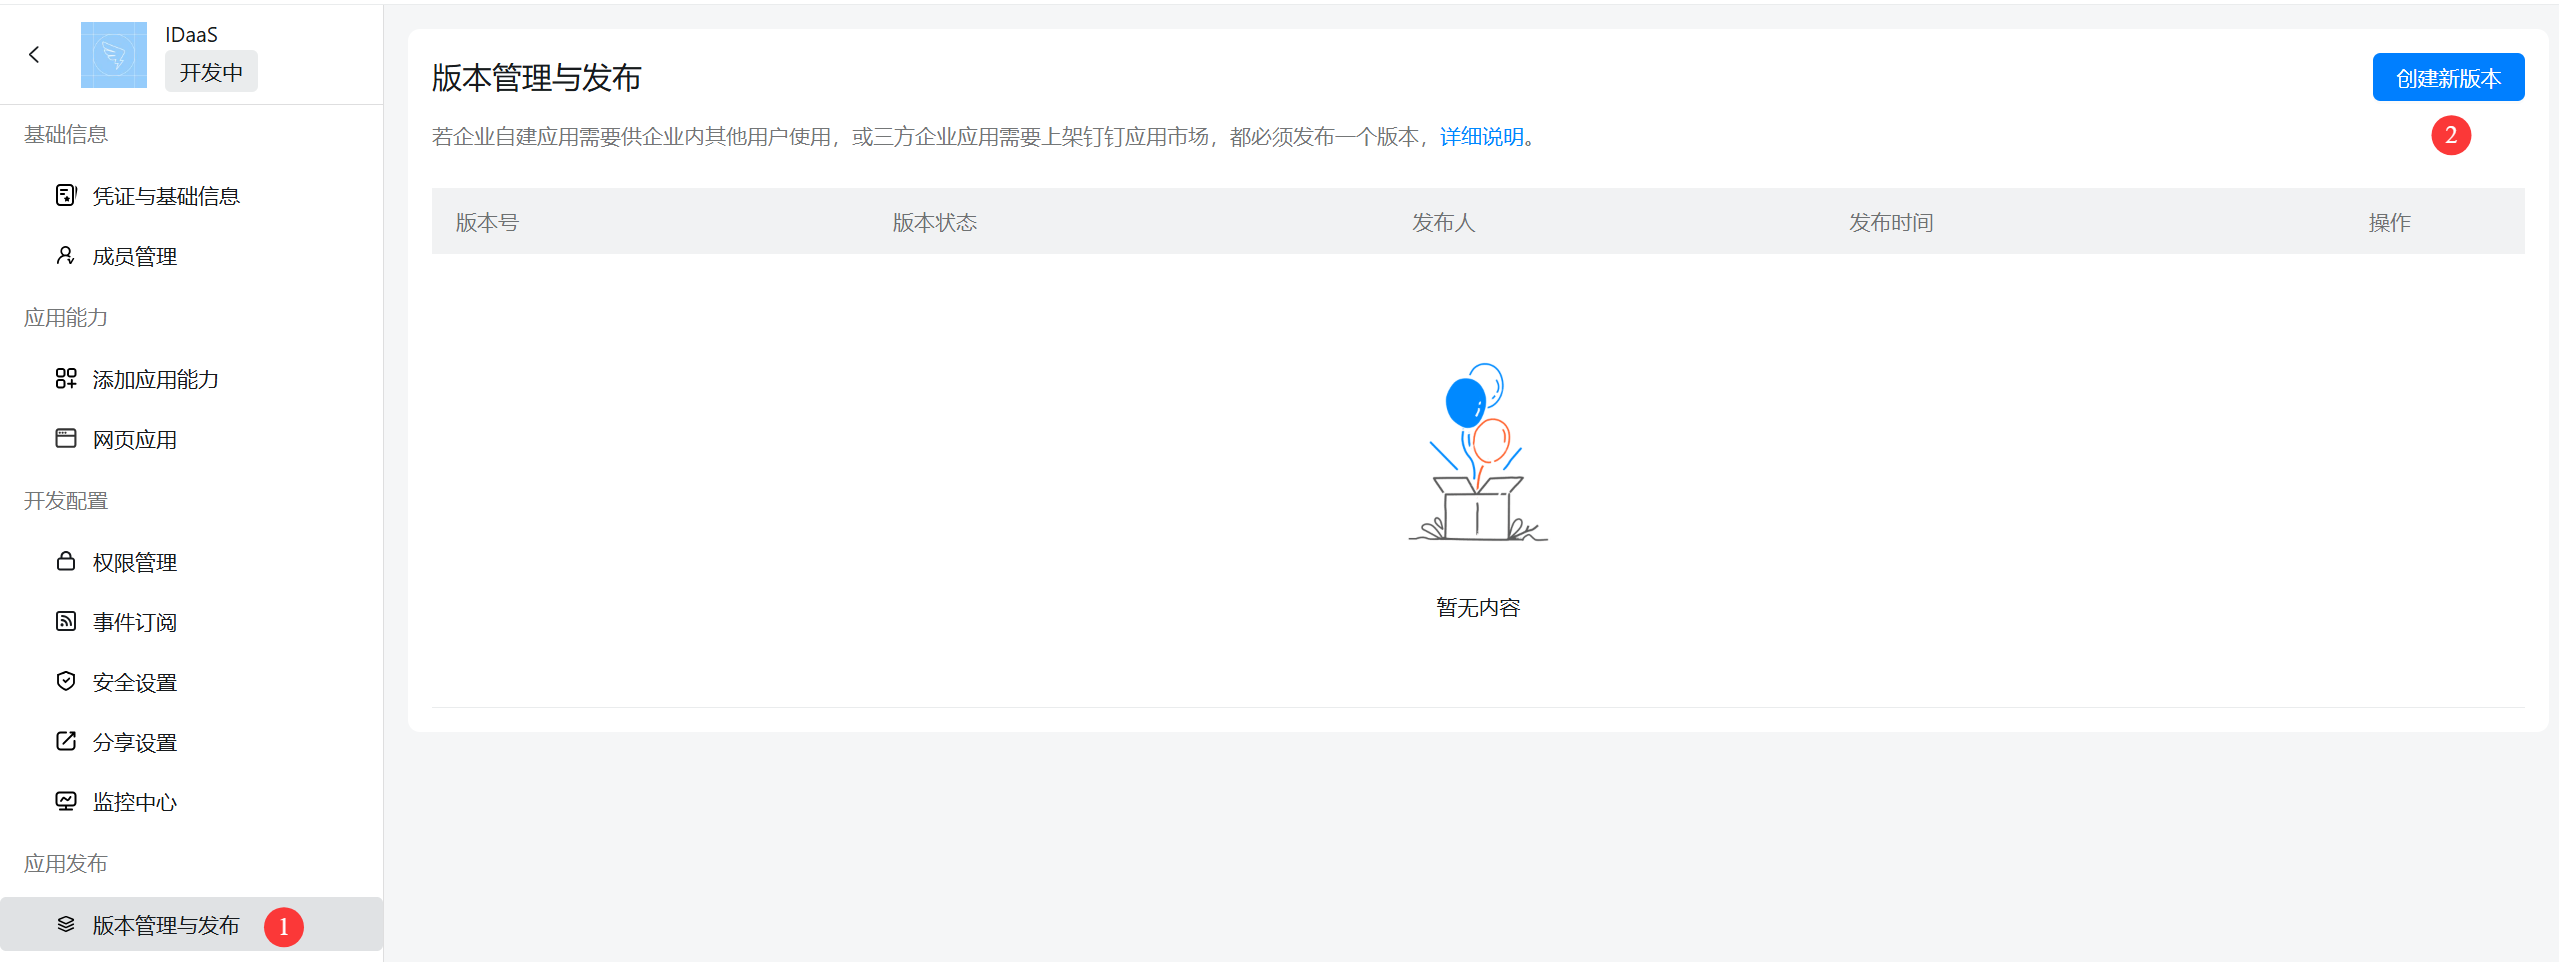2559x962 pixels.
Task: Click the version management layers icon
Action: 66,925
